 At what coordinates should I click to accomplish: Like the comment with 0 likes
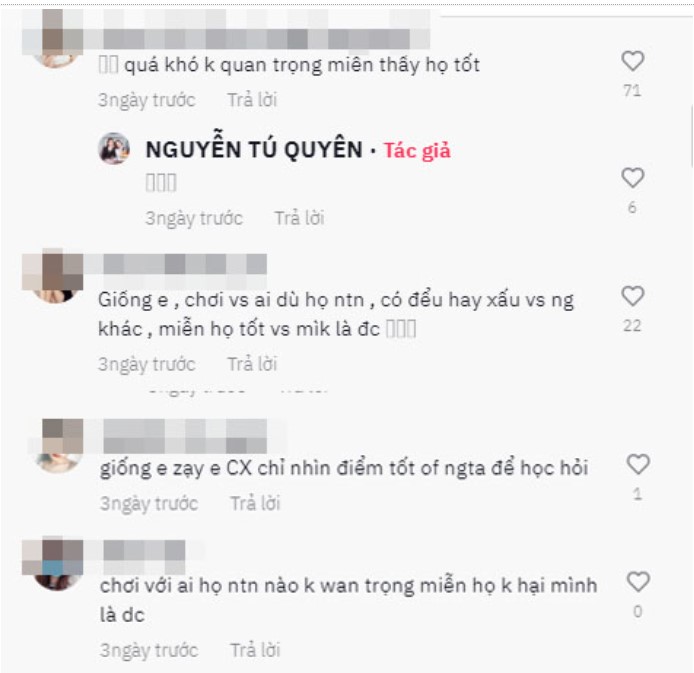pyautogui.click(x=638, y=581)
